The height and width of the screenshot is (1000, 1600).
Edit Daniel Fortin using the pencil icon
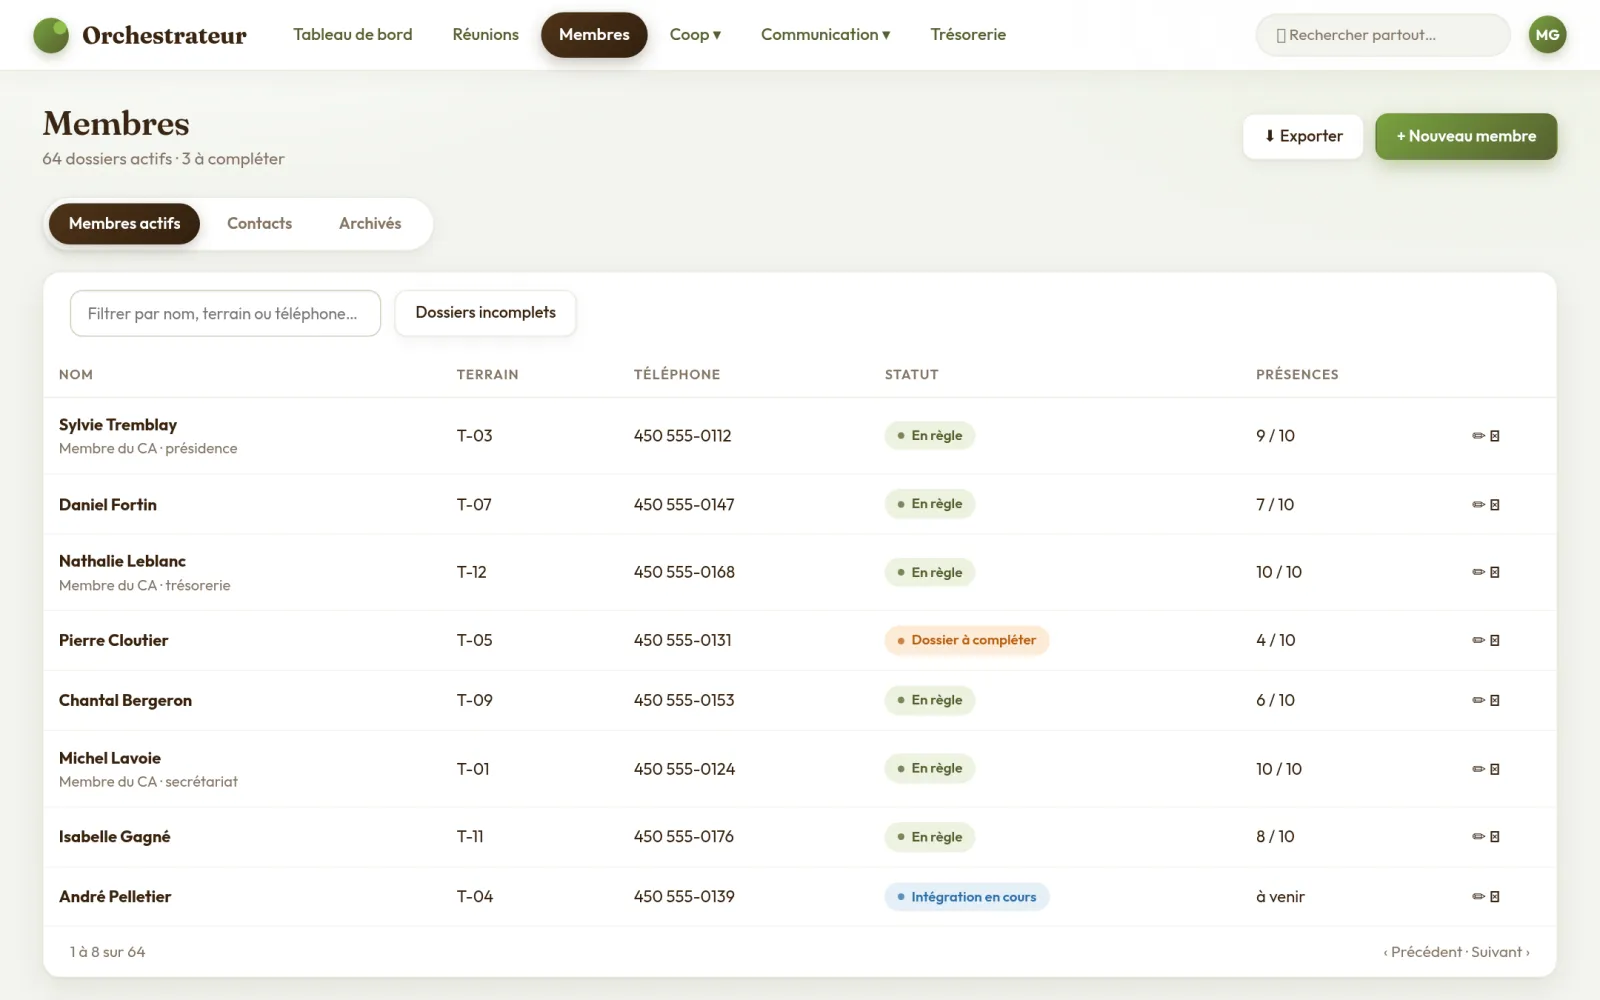click(1478, 505)
